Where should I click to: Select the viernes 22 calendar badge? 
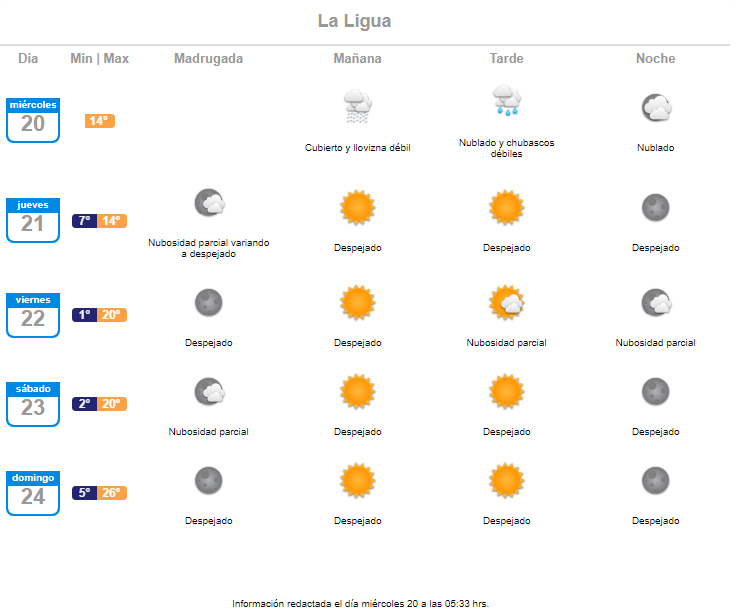click(33, 315)
